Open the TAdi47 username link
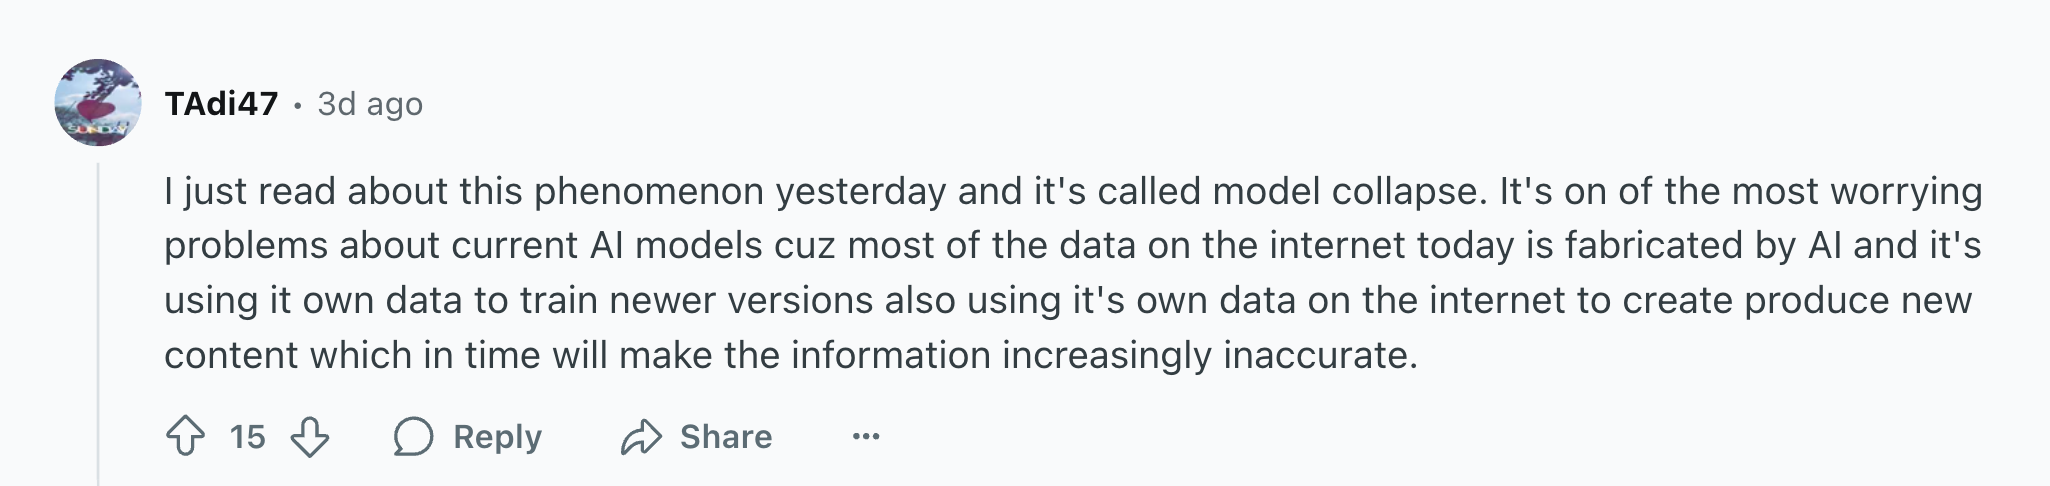The image size is (2050, 486). coord(221,104)
